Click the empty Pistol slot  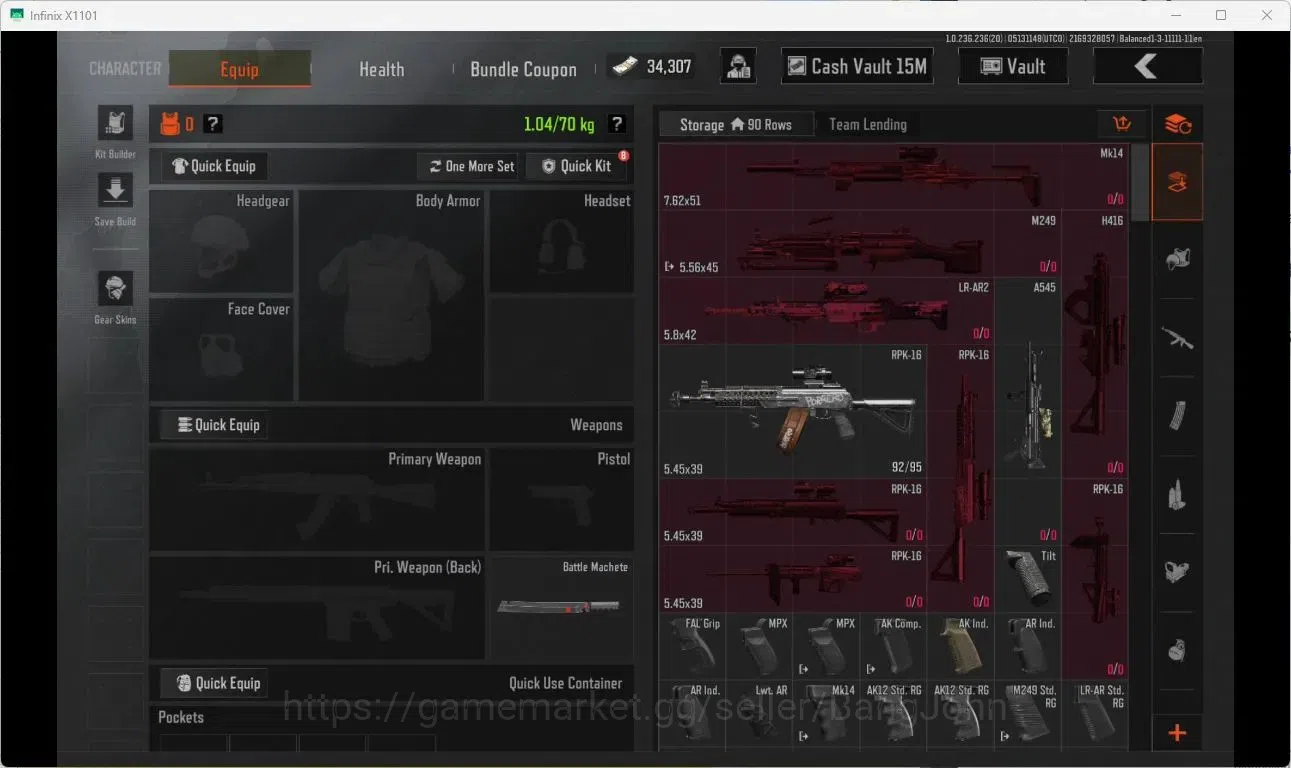[561, 499]
